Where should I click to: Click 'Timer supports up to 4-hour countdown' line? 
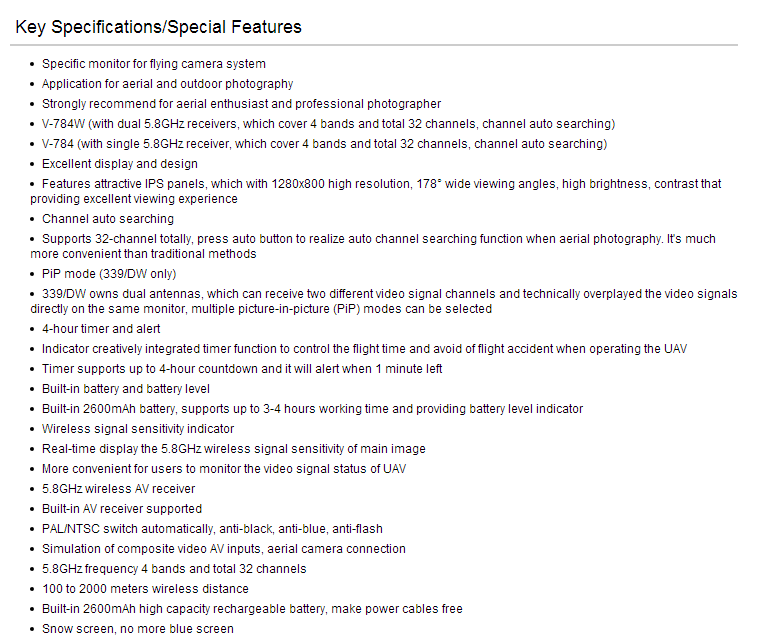click(242, 369)
